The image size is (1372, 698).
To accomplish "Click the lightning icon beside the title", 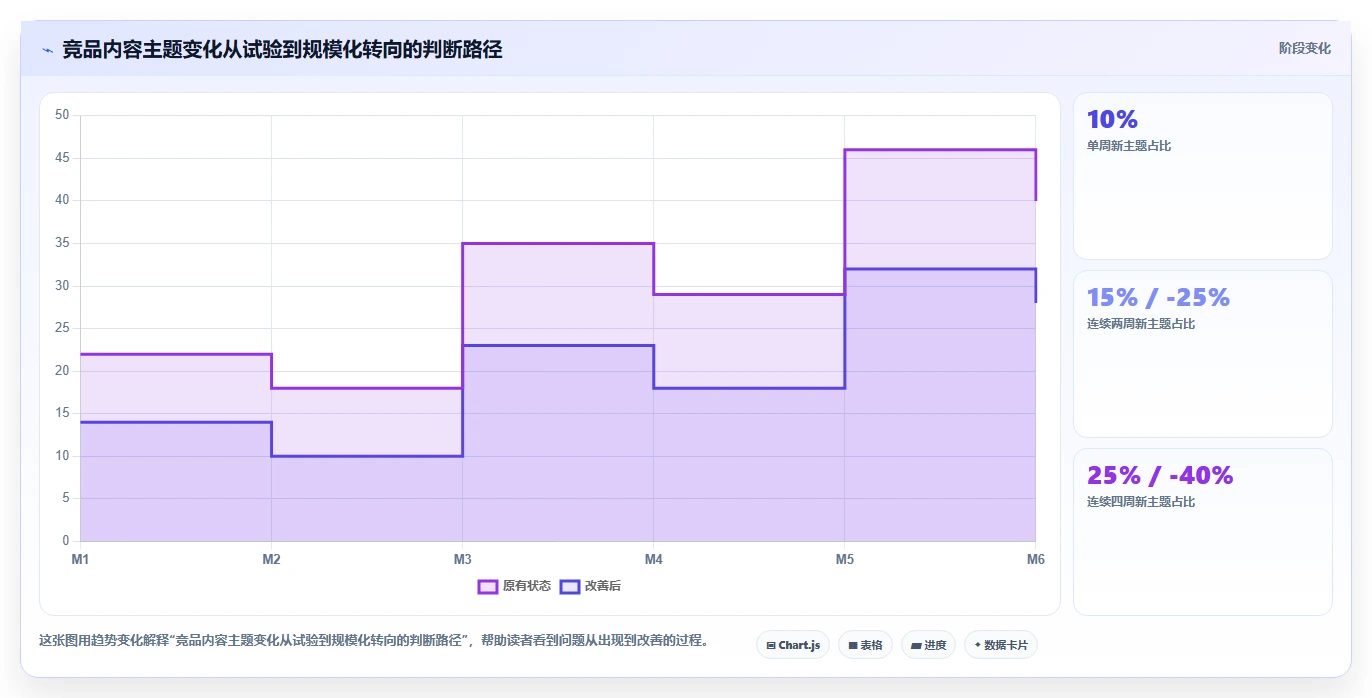I will pos(47,49).
